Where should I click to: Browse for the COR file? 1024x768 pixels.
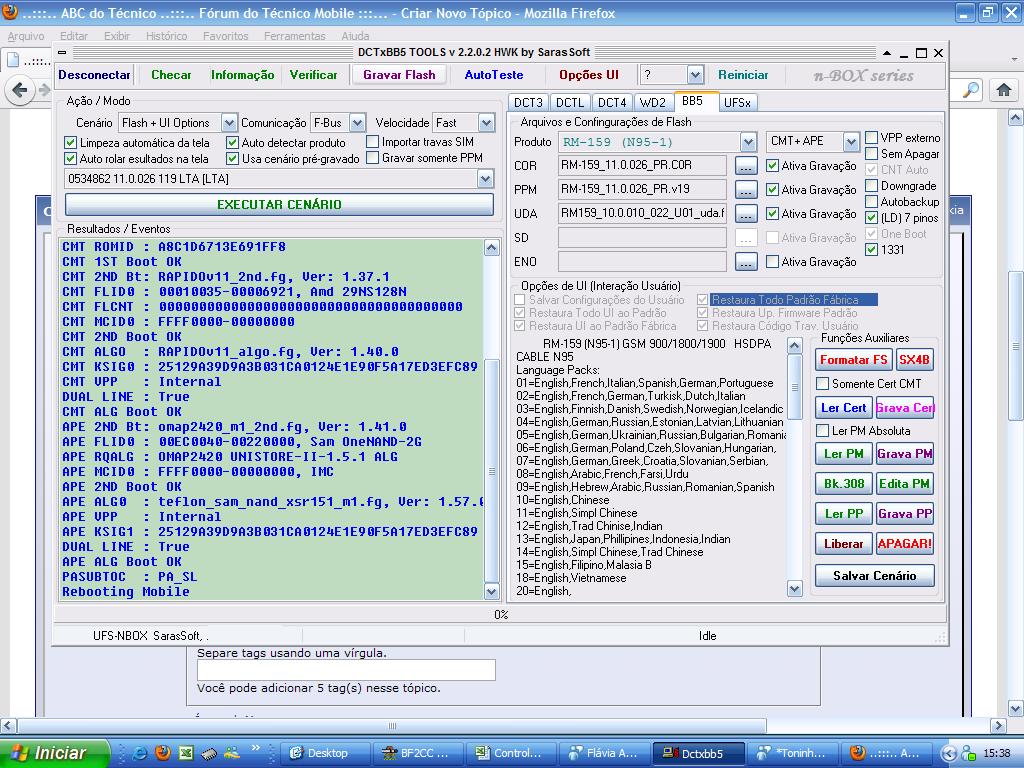(x=746, y=166)
